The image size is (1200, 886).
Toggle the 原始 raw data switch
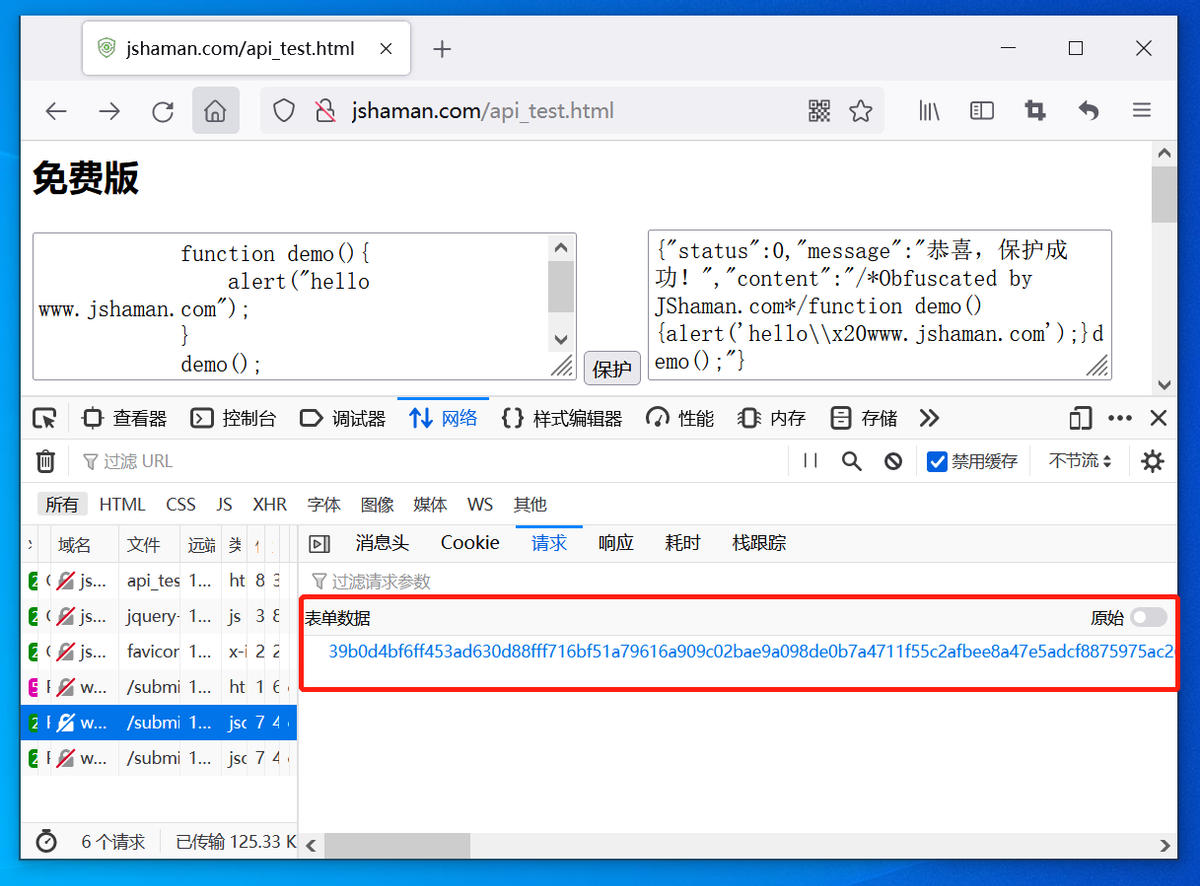coord(1149,618)
